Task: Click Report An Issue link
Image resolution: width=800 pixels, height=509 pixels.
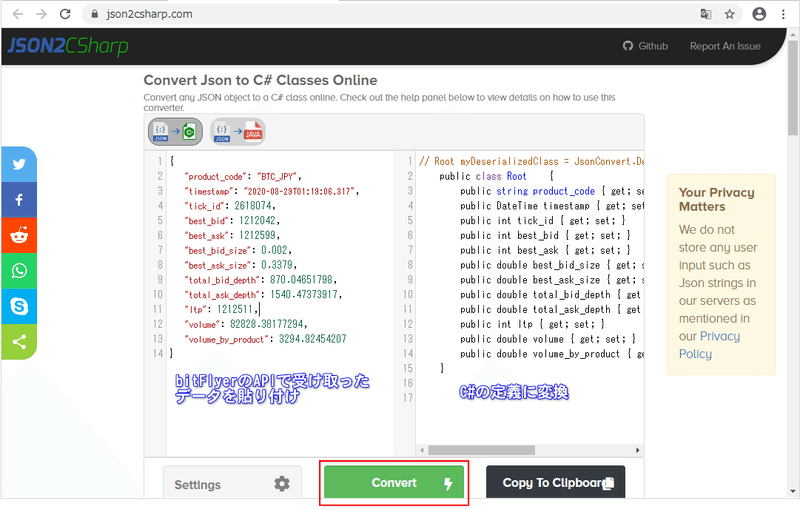Action: [725, 46]
